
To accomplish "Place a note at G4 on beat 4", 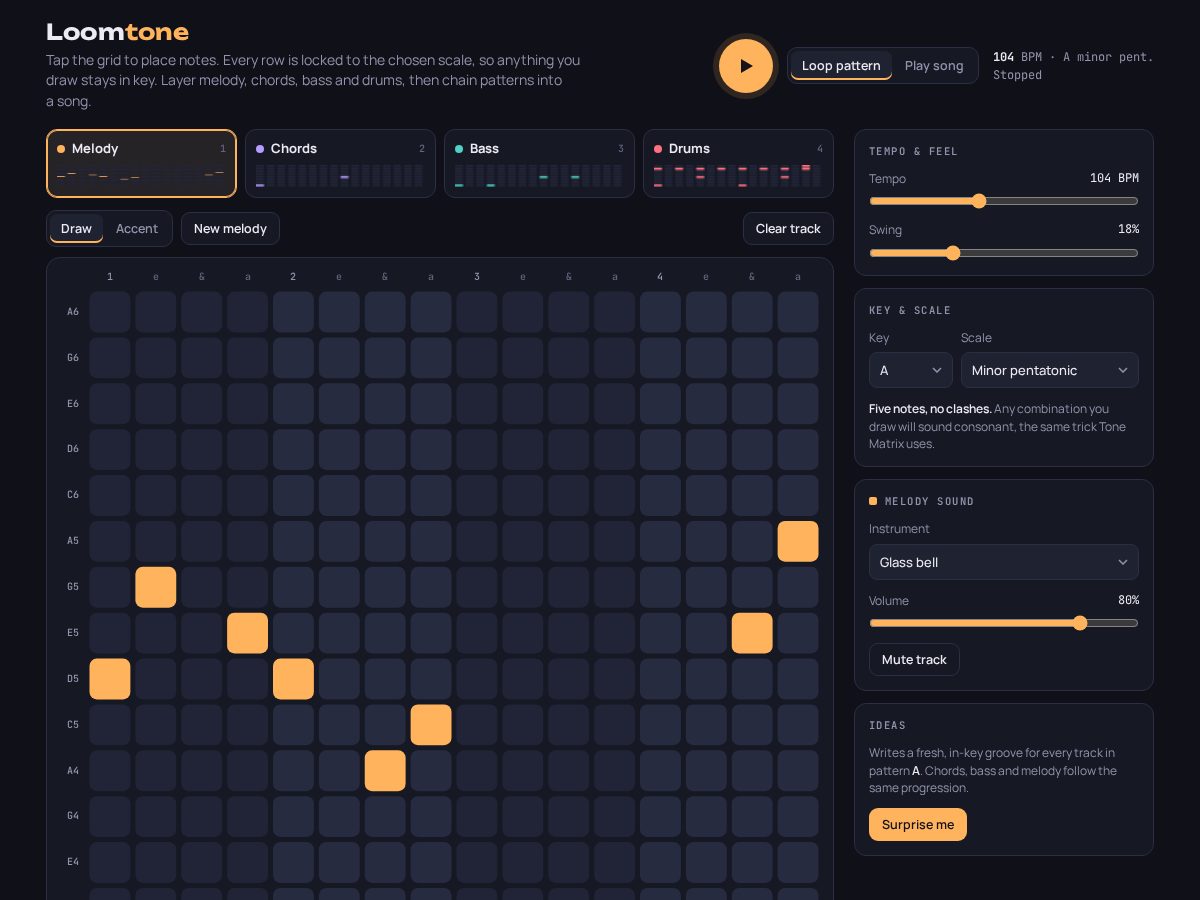I will [x=660, y=816].
